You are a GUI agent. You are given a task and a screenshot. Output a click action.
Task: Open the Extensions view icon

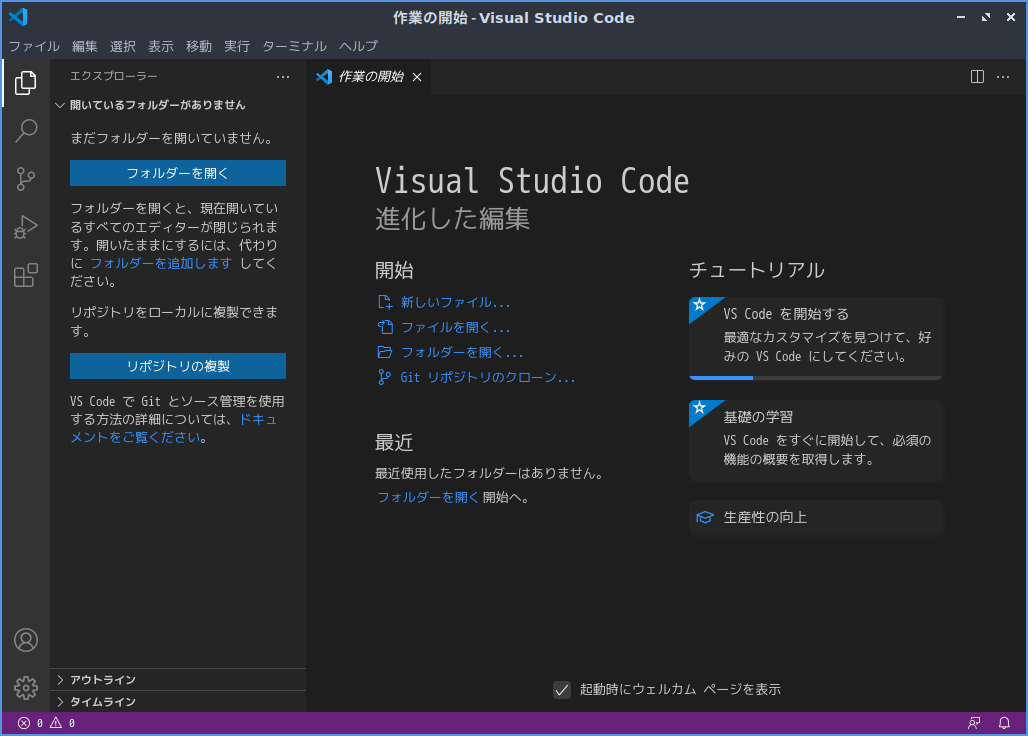click(x=26, y=275)
